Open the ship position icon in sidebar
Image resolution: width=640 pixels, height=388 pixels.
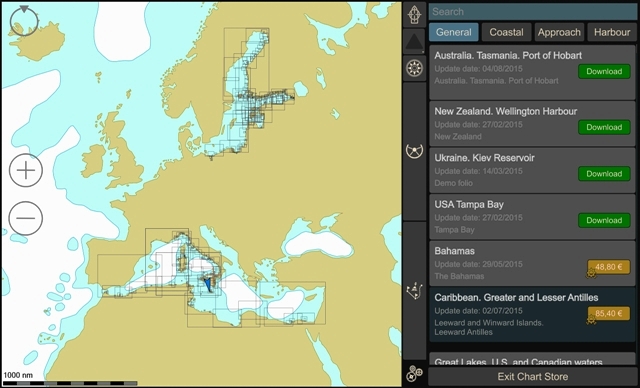coord(415,15)
